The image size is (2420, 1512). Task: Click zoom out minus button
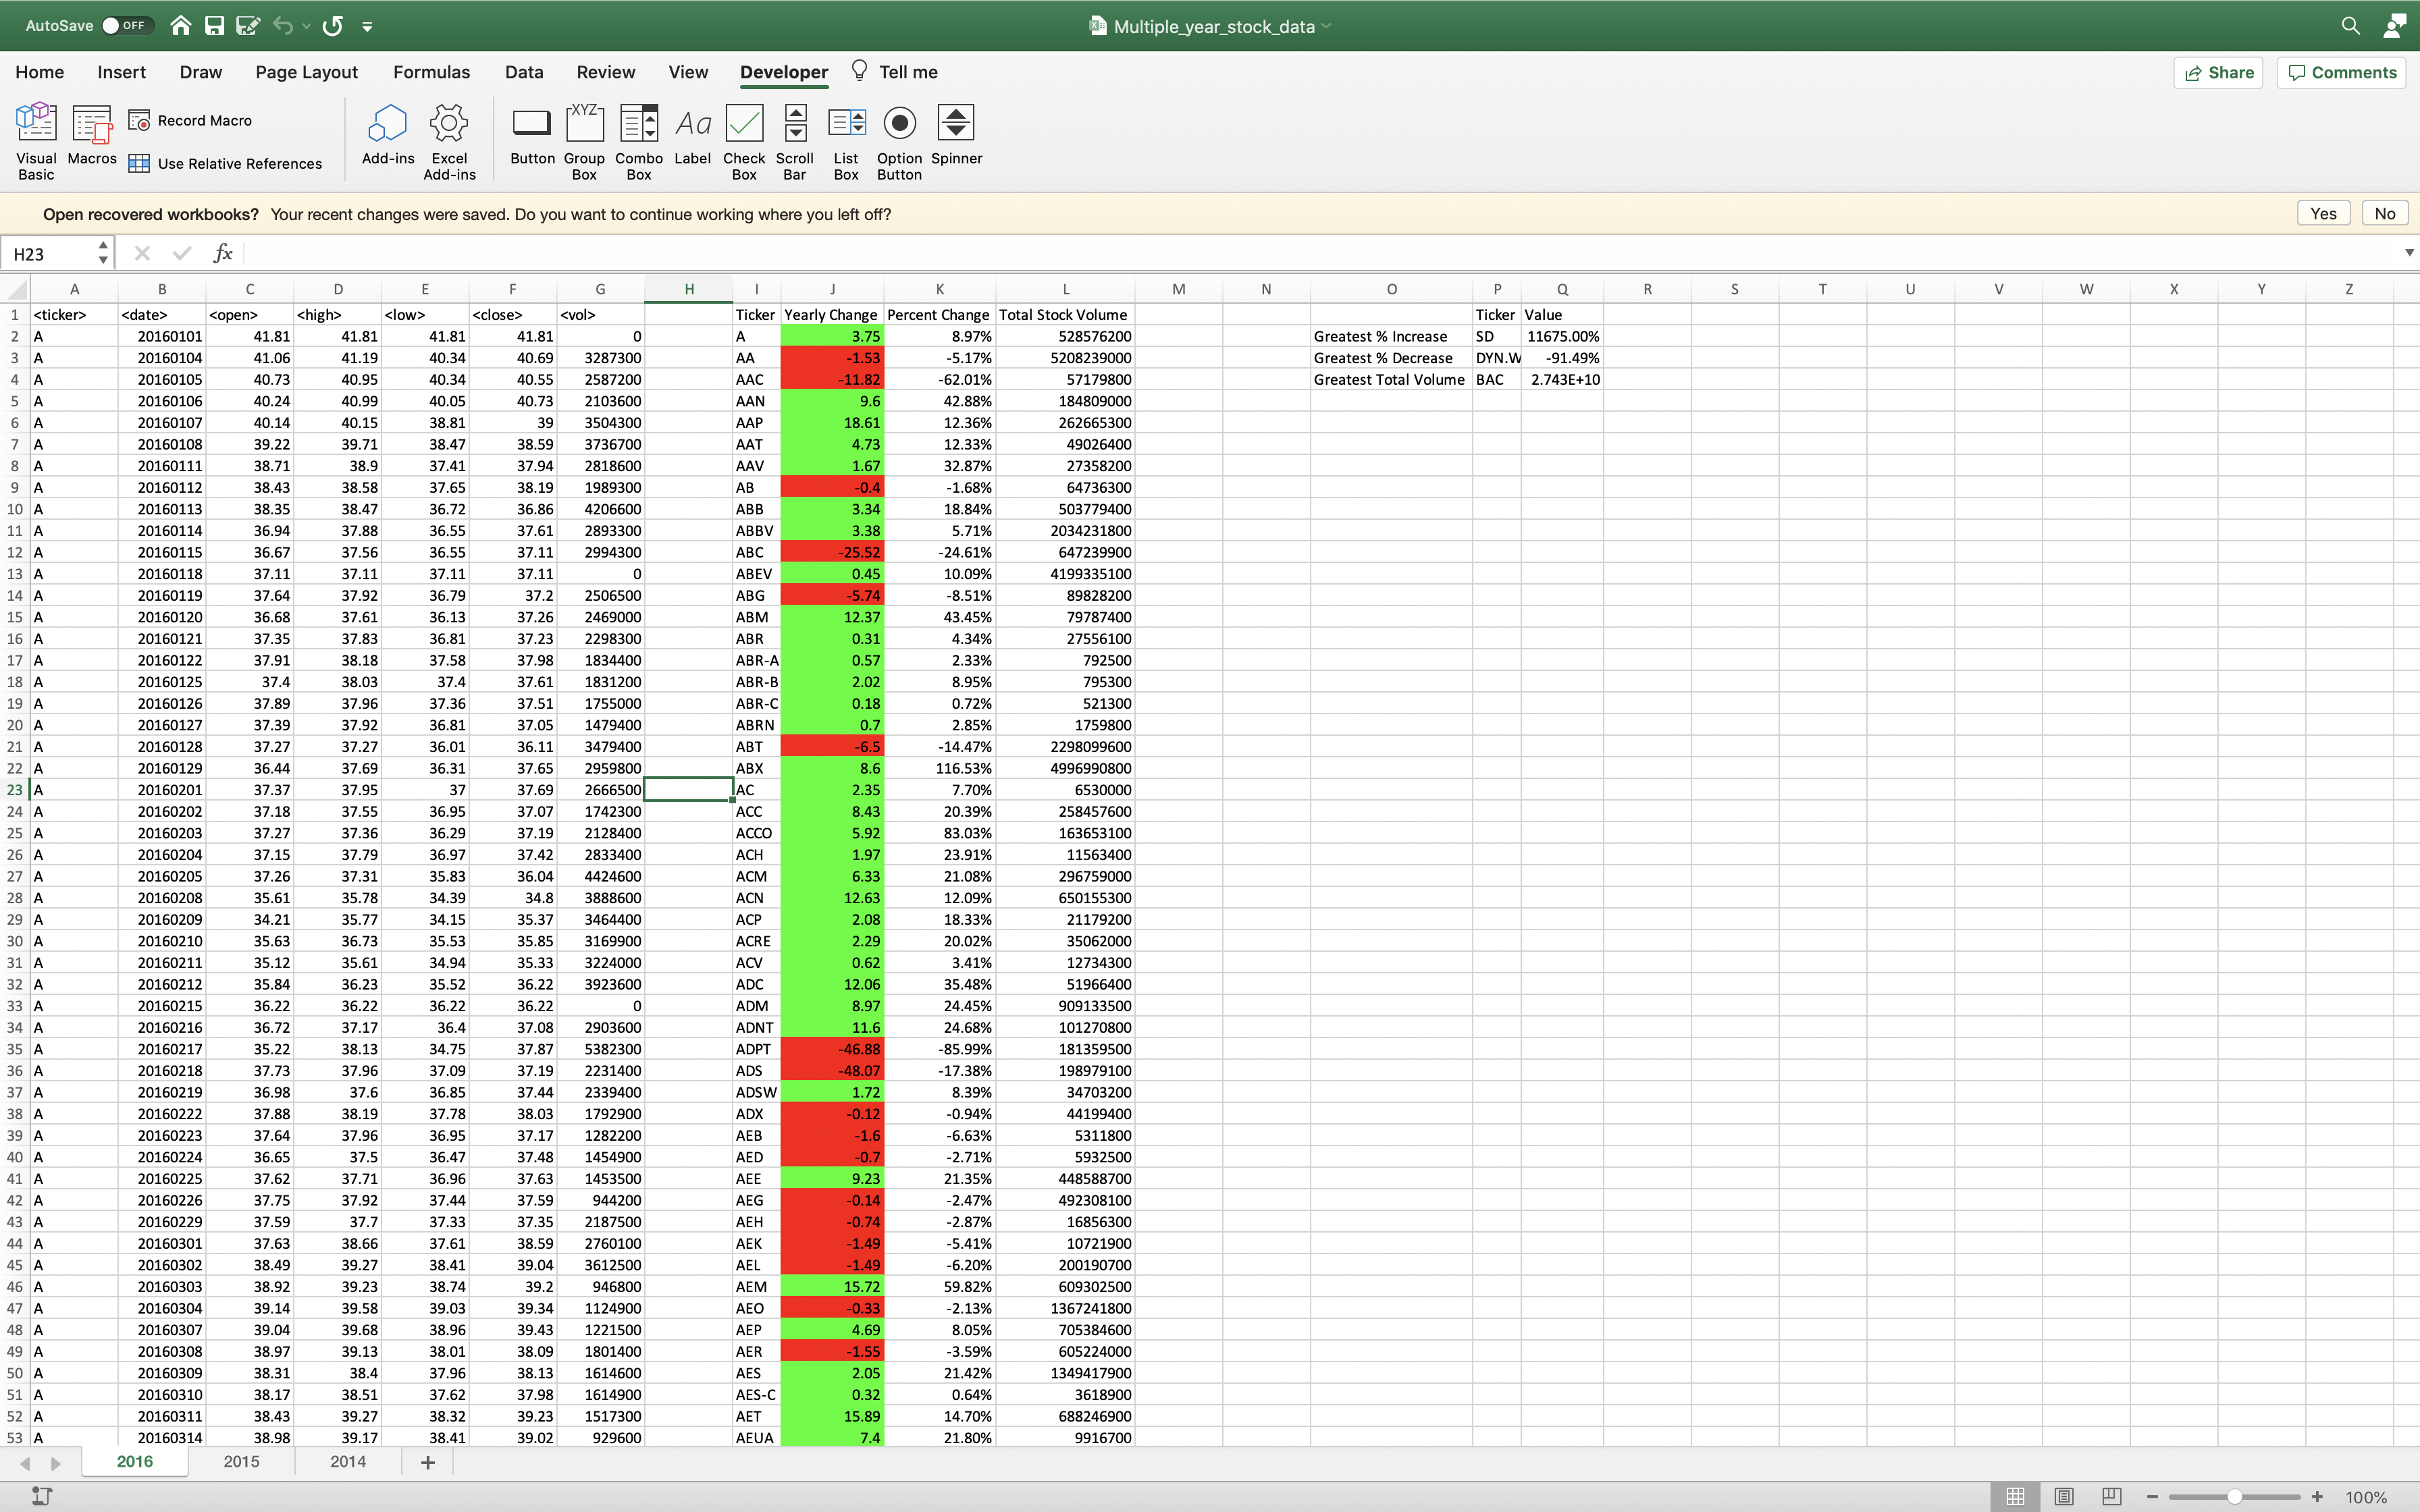pos(2152,1497)
